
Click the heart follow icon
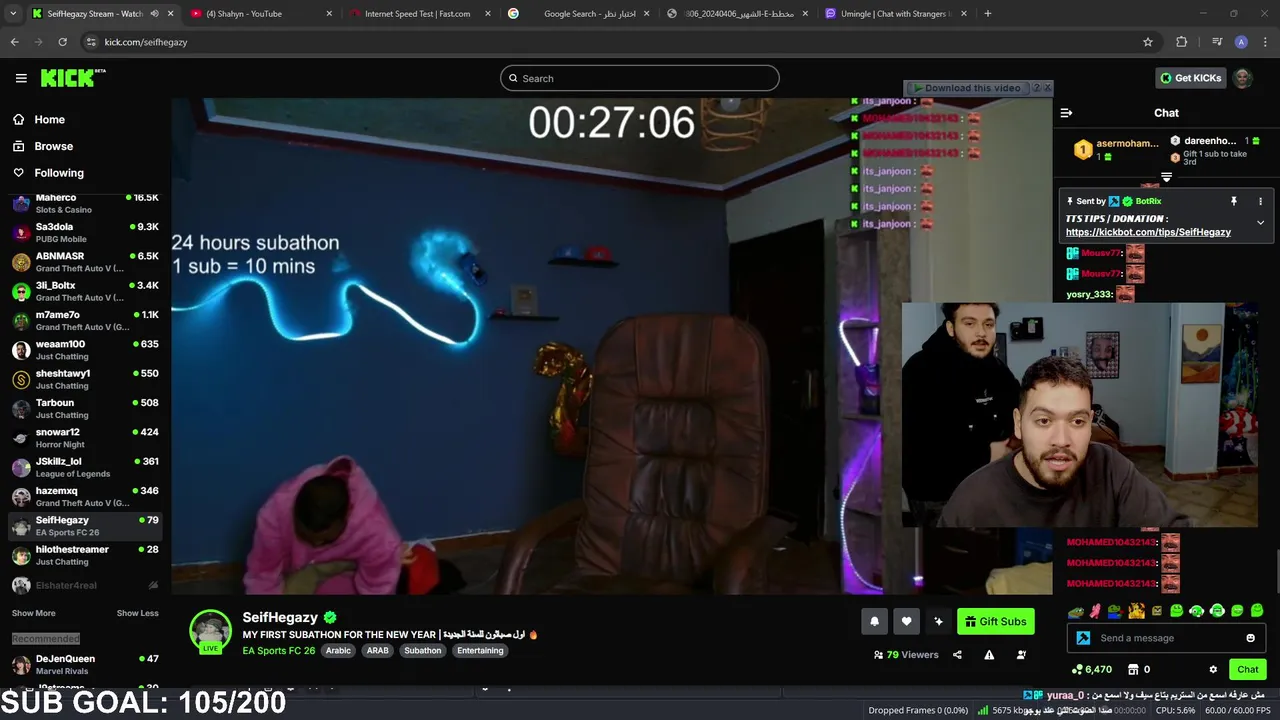[x=906, y=621]
